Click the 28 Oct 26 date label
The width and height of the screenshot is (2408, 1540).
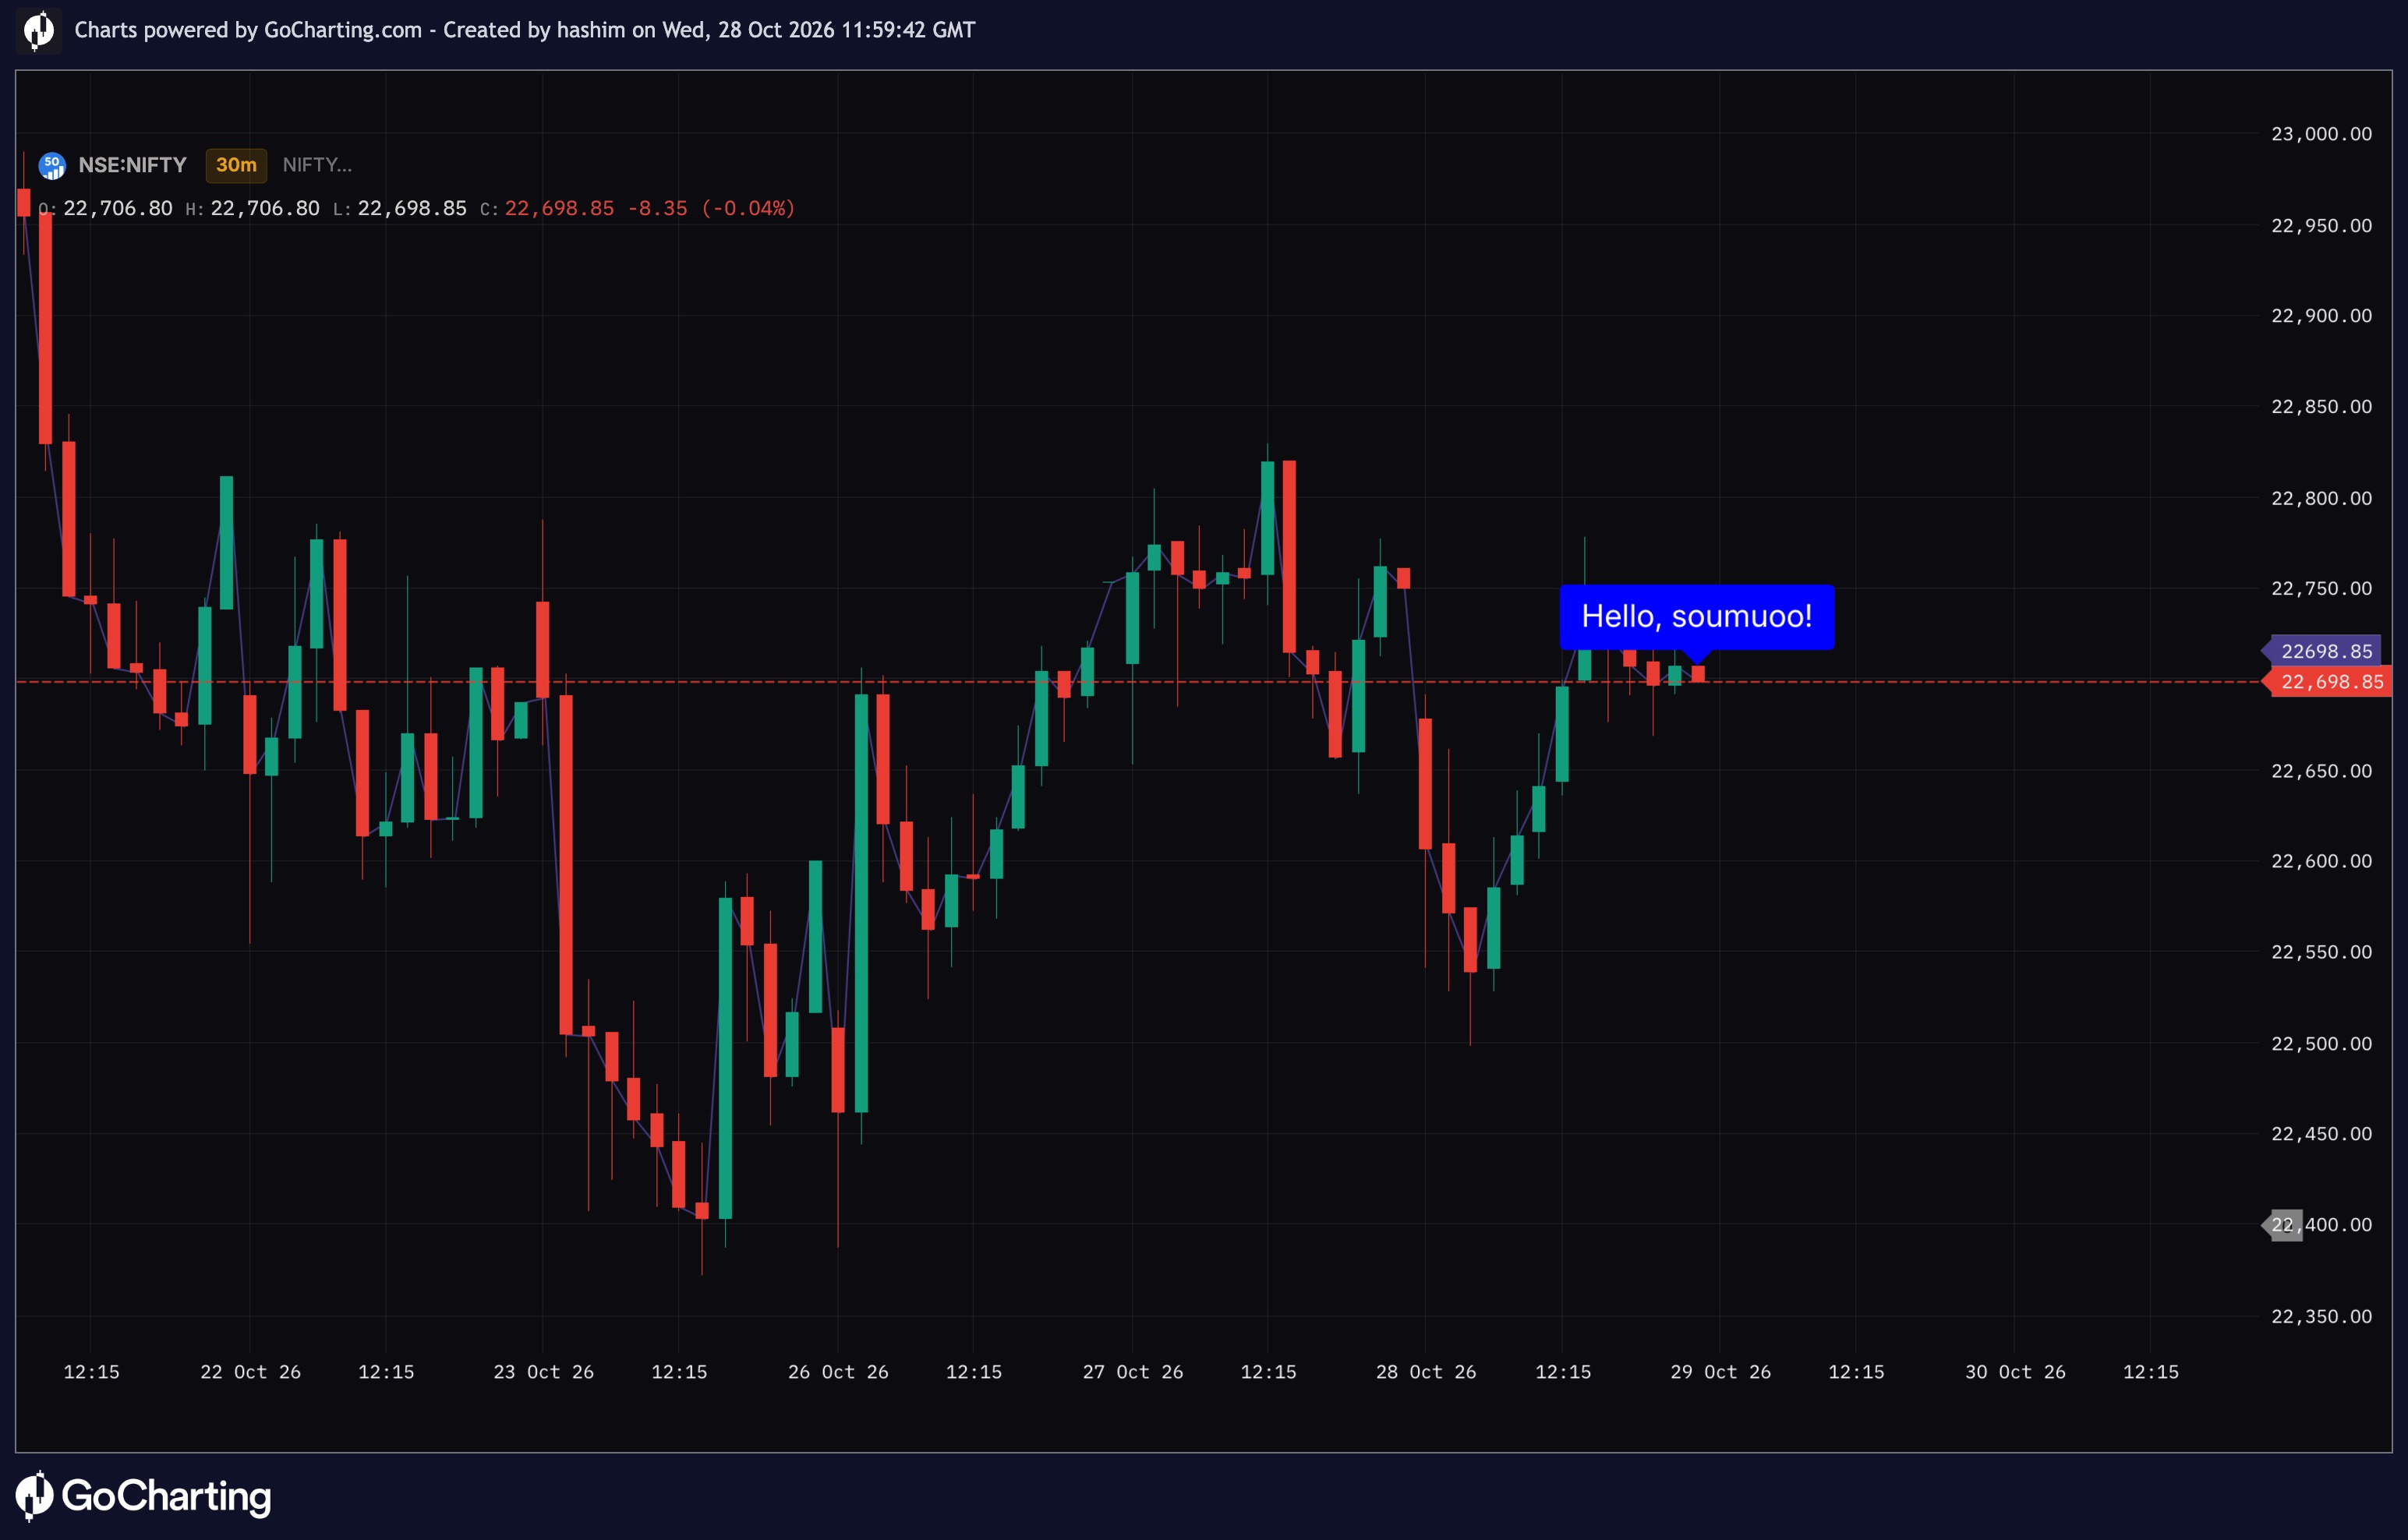(1426, 1372)
